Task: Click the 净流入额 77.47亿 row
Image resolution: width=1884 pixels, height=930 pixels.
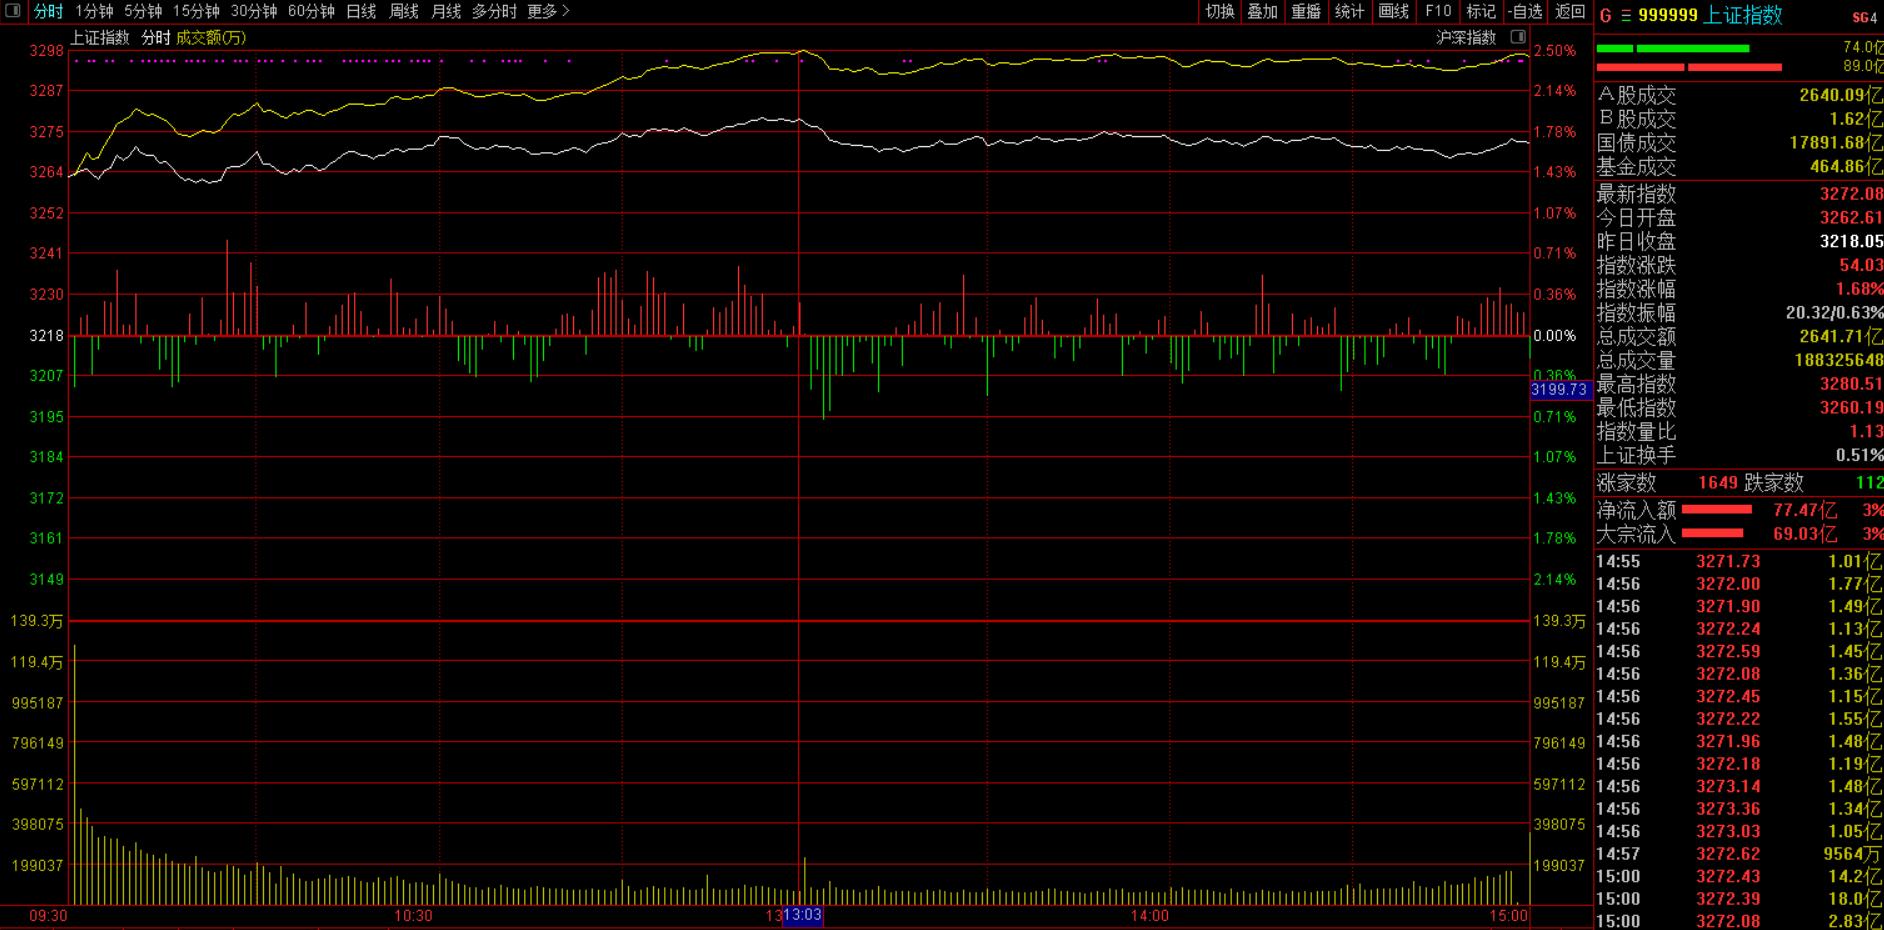Action: click(1739, 510)
